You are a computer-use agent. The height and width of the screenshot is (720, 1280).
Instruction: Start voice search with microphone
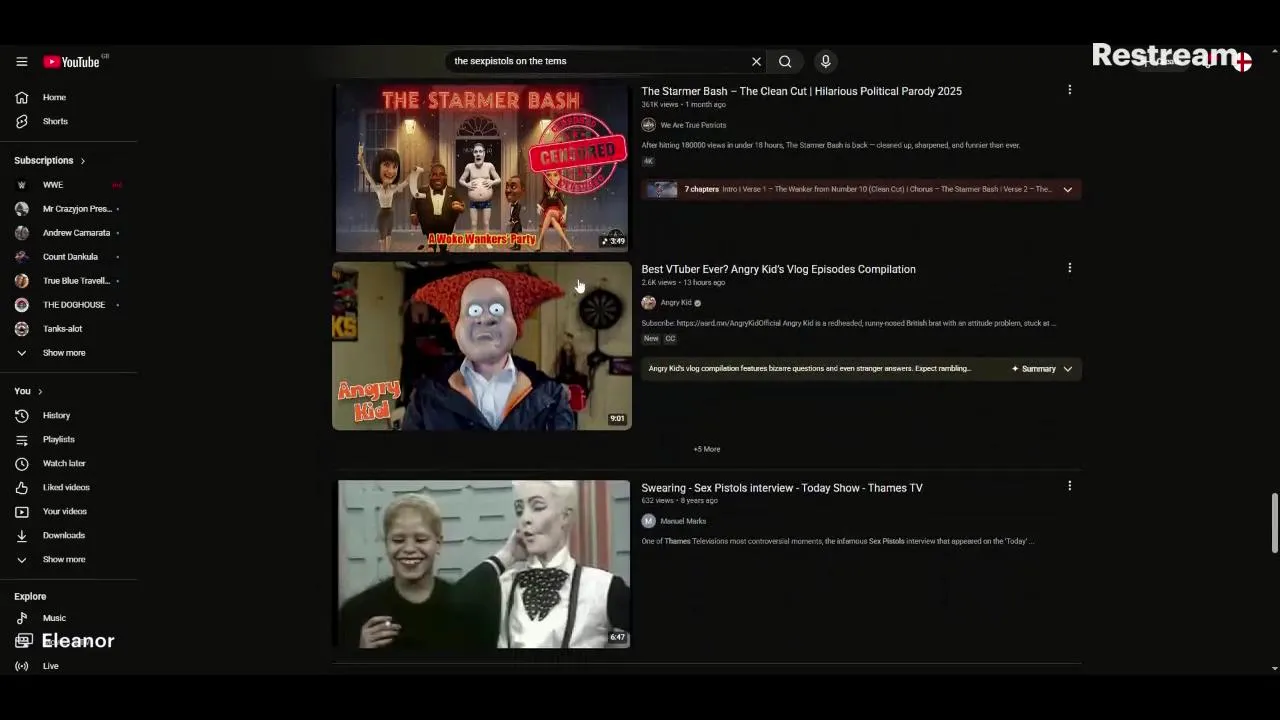click(x=825, y=61)
